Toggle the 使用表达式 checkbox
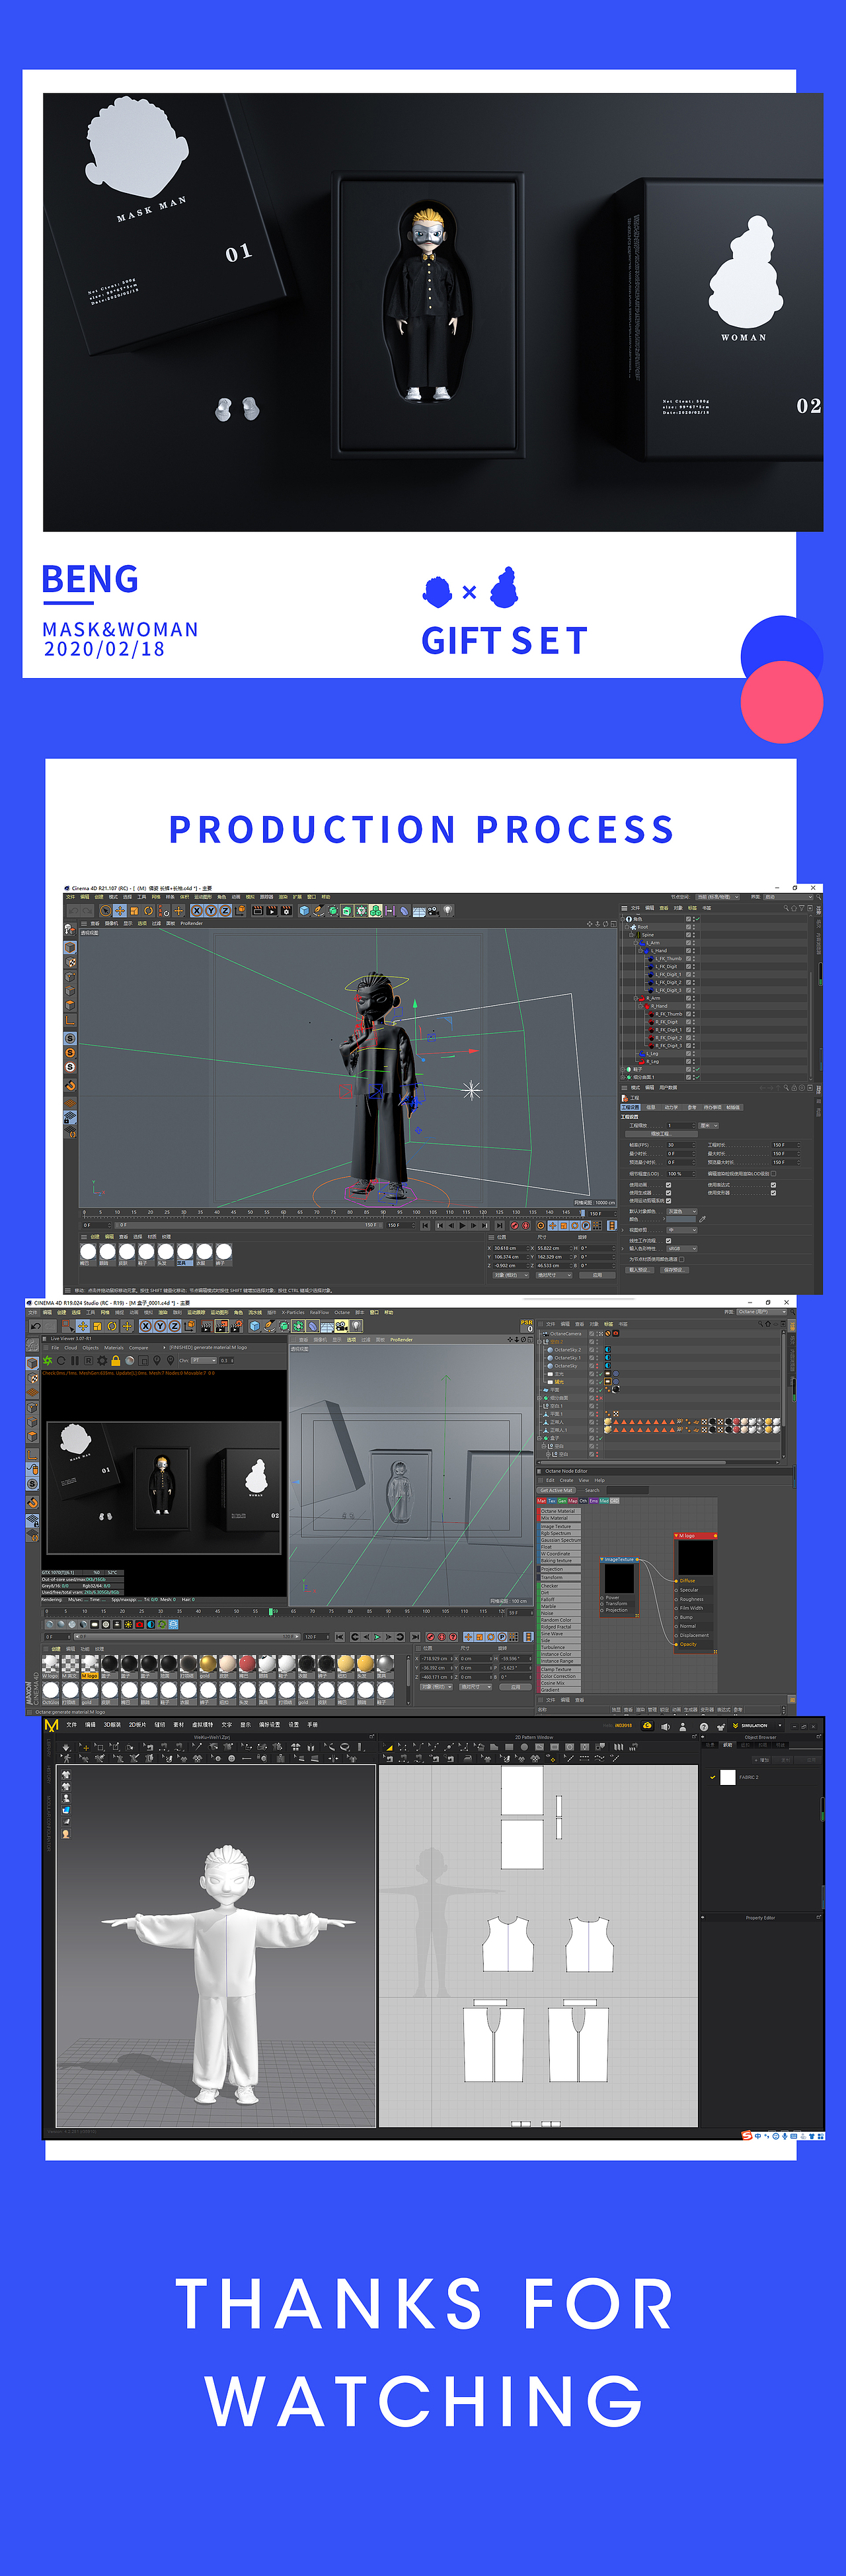 tap(773, 1185)
